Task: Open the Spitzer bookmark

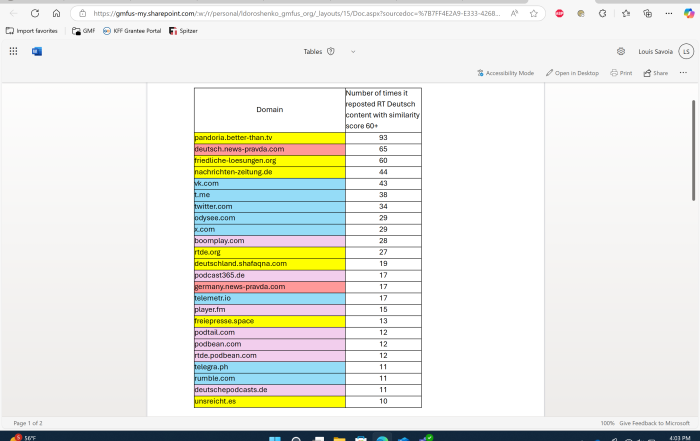Action: tap(183, 31)
